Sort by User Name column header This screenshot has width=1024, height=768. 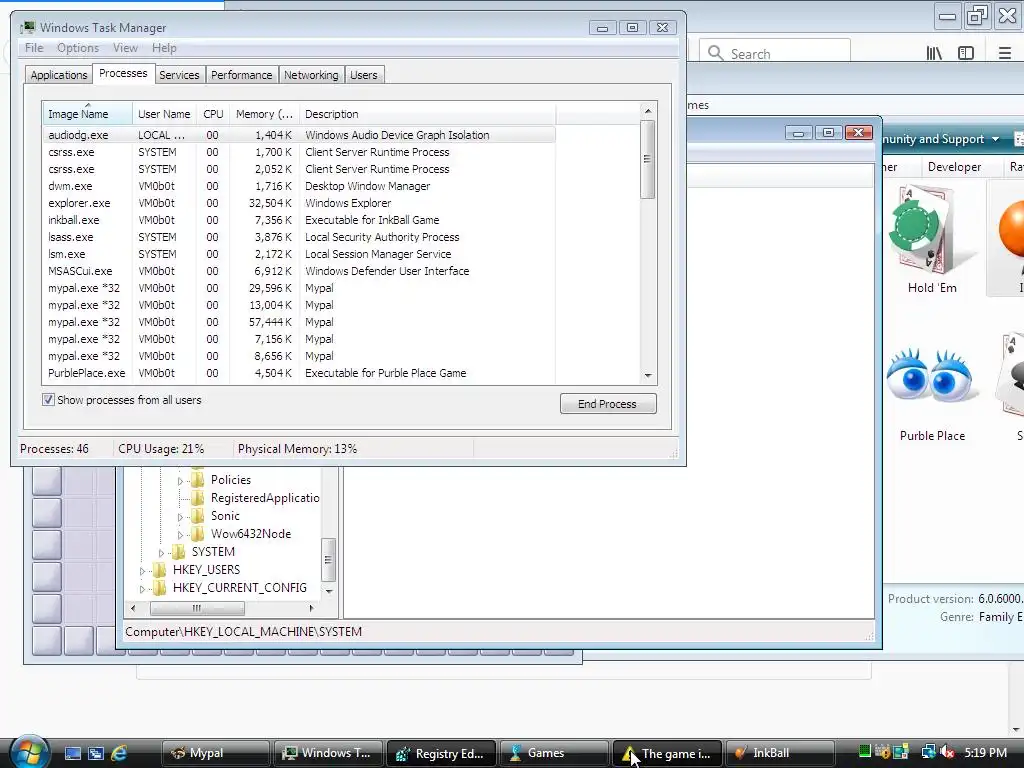(164, 114)
